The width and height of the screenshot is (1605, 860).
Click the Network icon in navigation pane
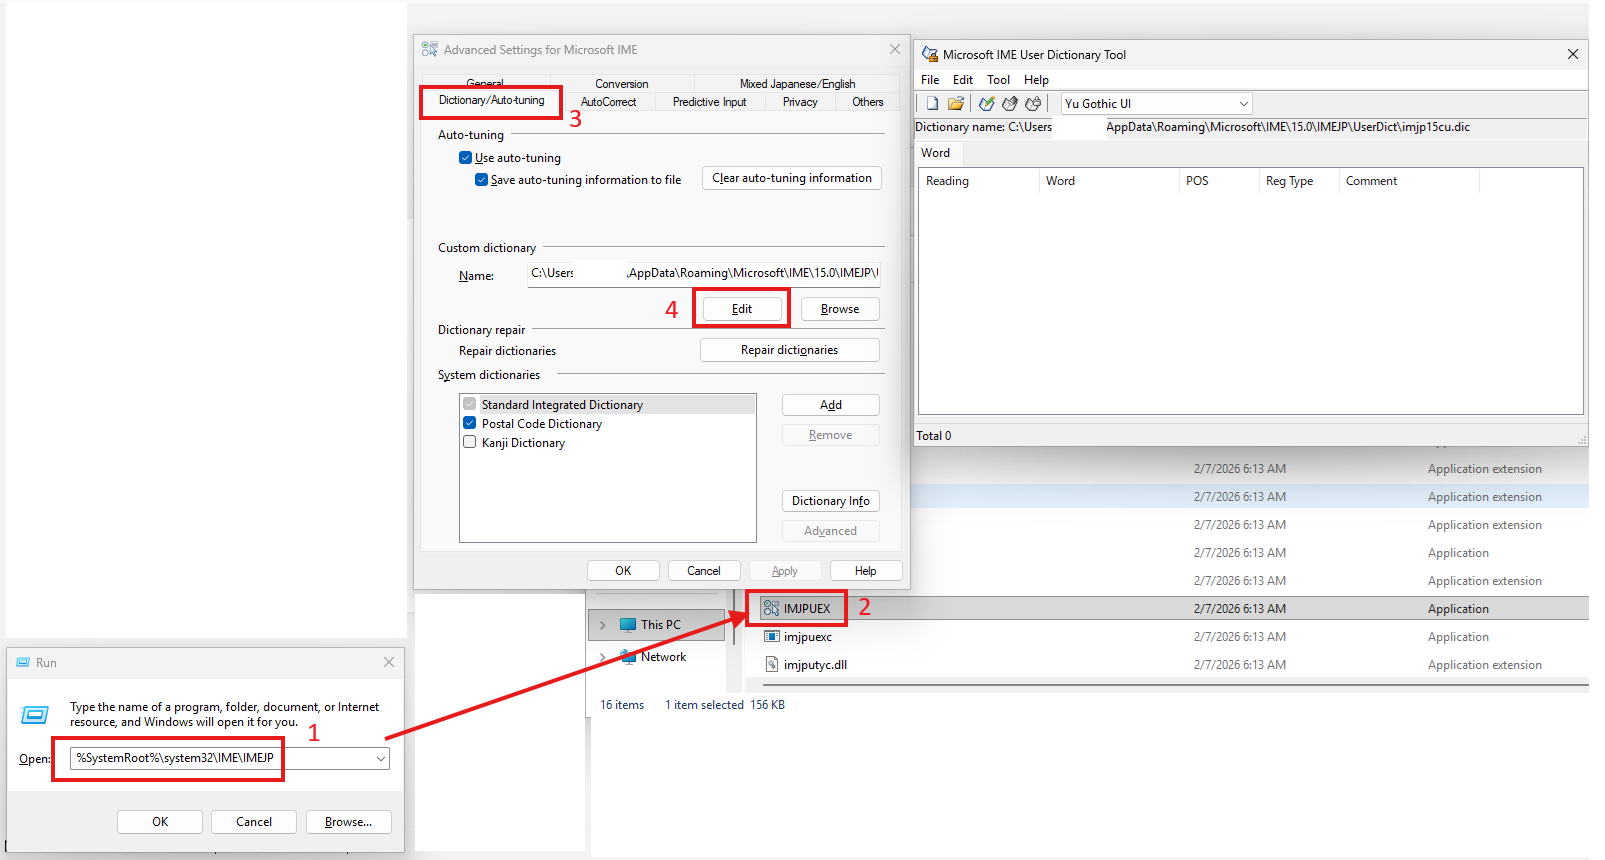[x=628, y=657]
